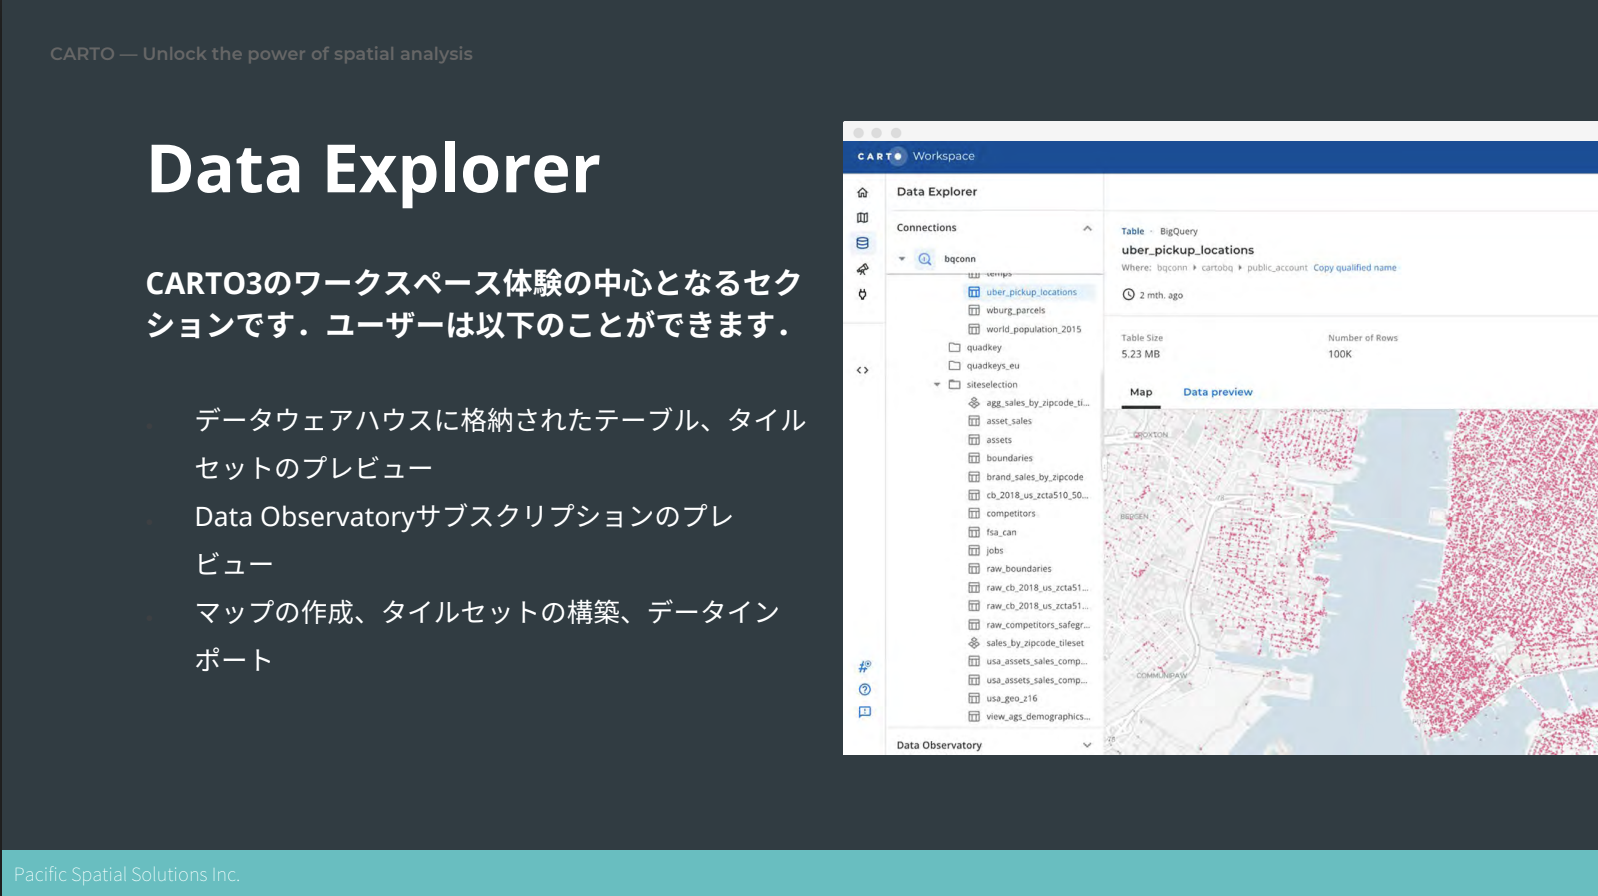This screenshot has width=1598, height=896.
Task: Expand the Data Observatory section chevron
Action: pyautogui.click(x=1087, y=745)
